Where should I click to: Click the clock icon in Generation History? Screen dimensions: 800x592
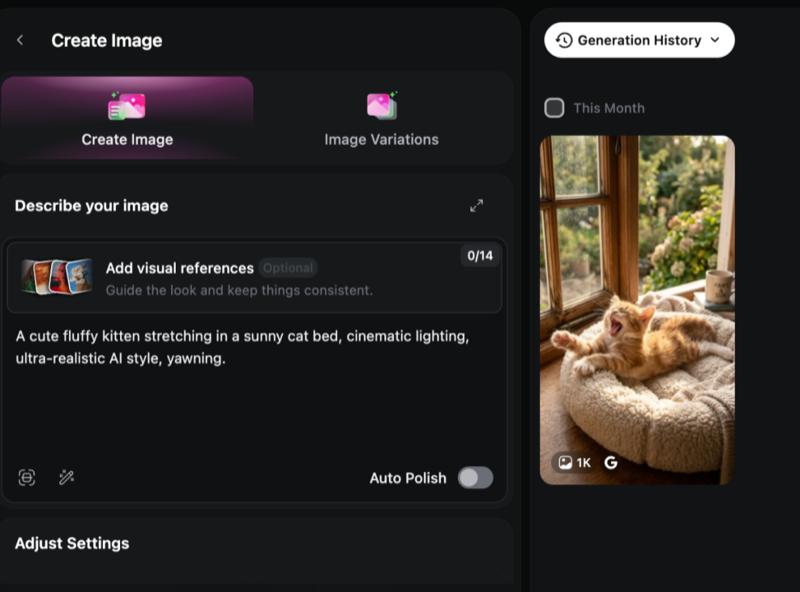(564, 40)
